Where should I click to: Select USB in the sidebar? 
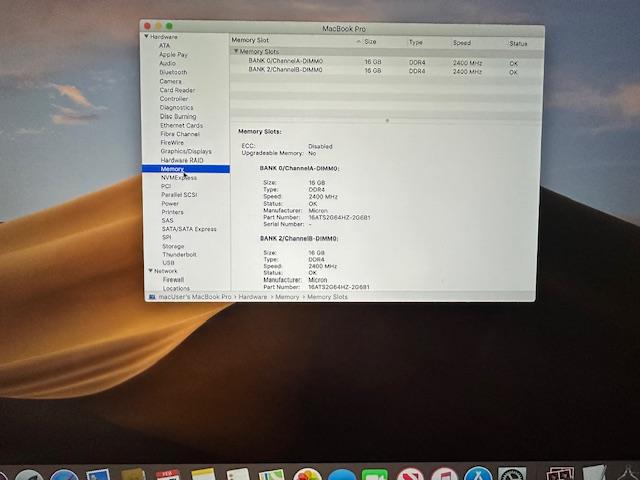click(169, 262)
